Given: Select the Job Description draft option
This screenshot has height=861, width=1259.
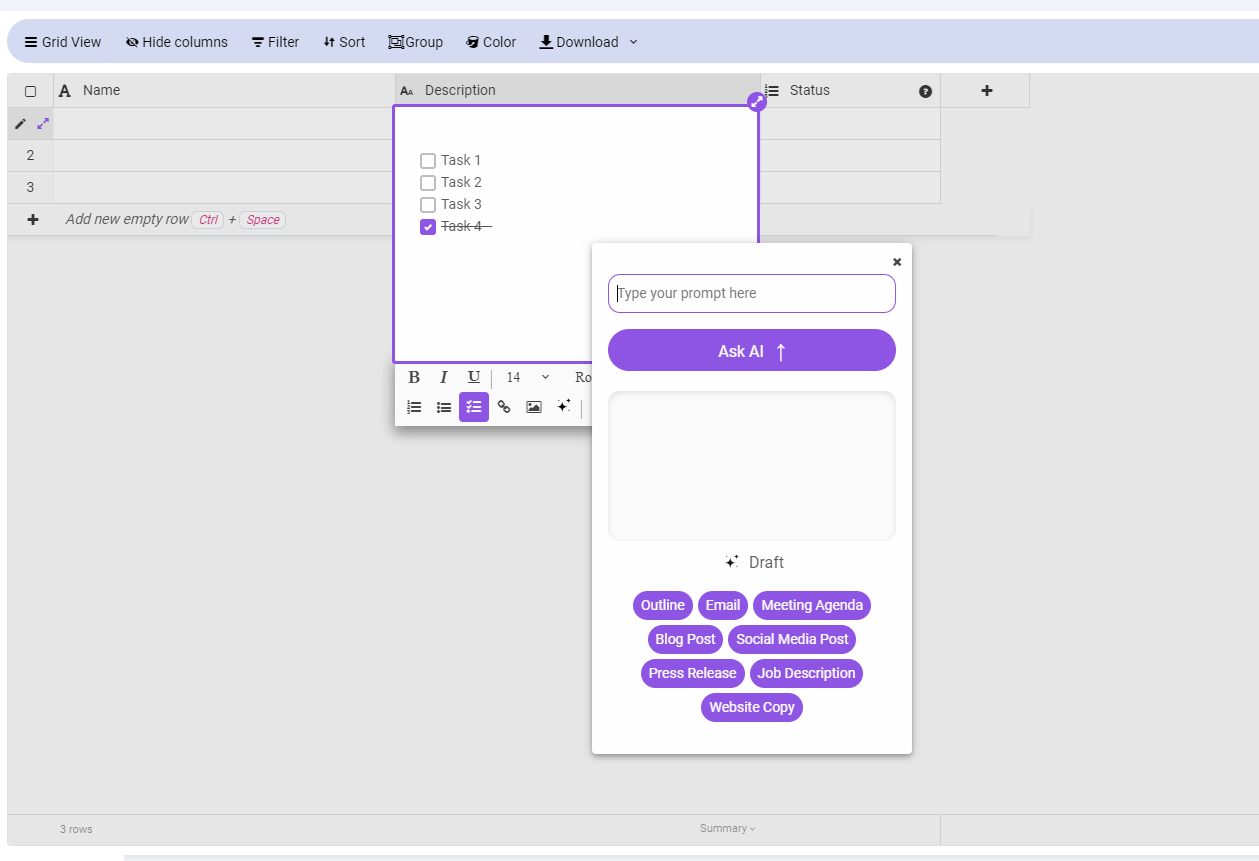Looking at the screenshot, I should pos(806,673).
